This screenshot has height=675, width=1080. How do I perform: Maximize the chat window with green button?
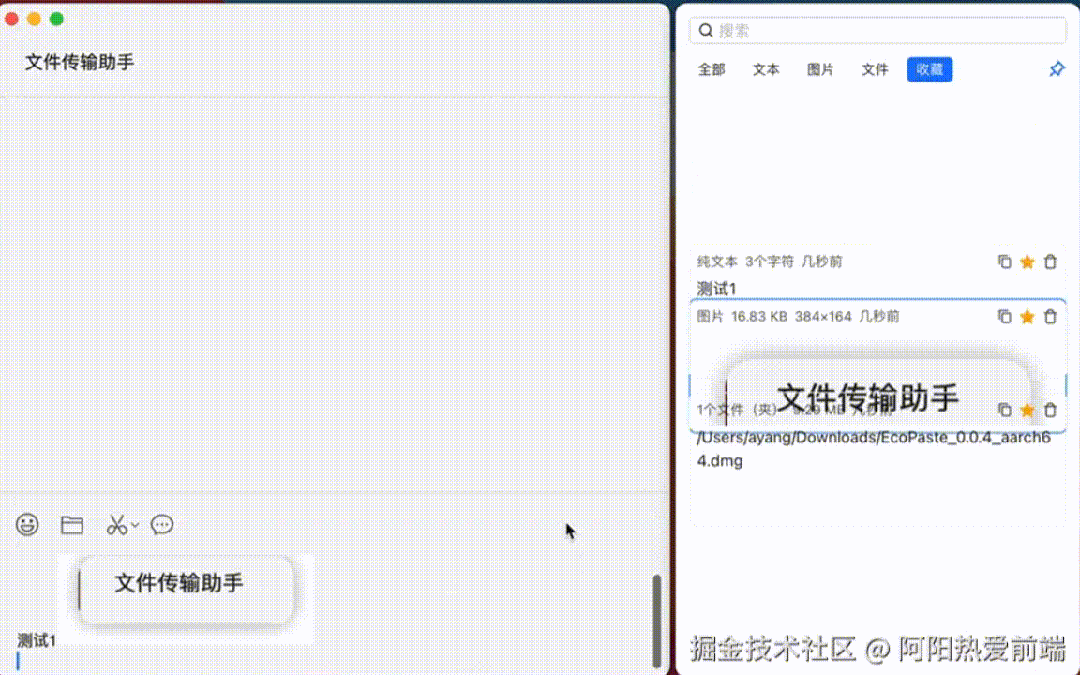[56, 19]
